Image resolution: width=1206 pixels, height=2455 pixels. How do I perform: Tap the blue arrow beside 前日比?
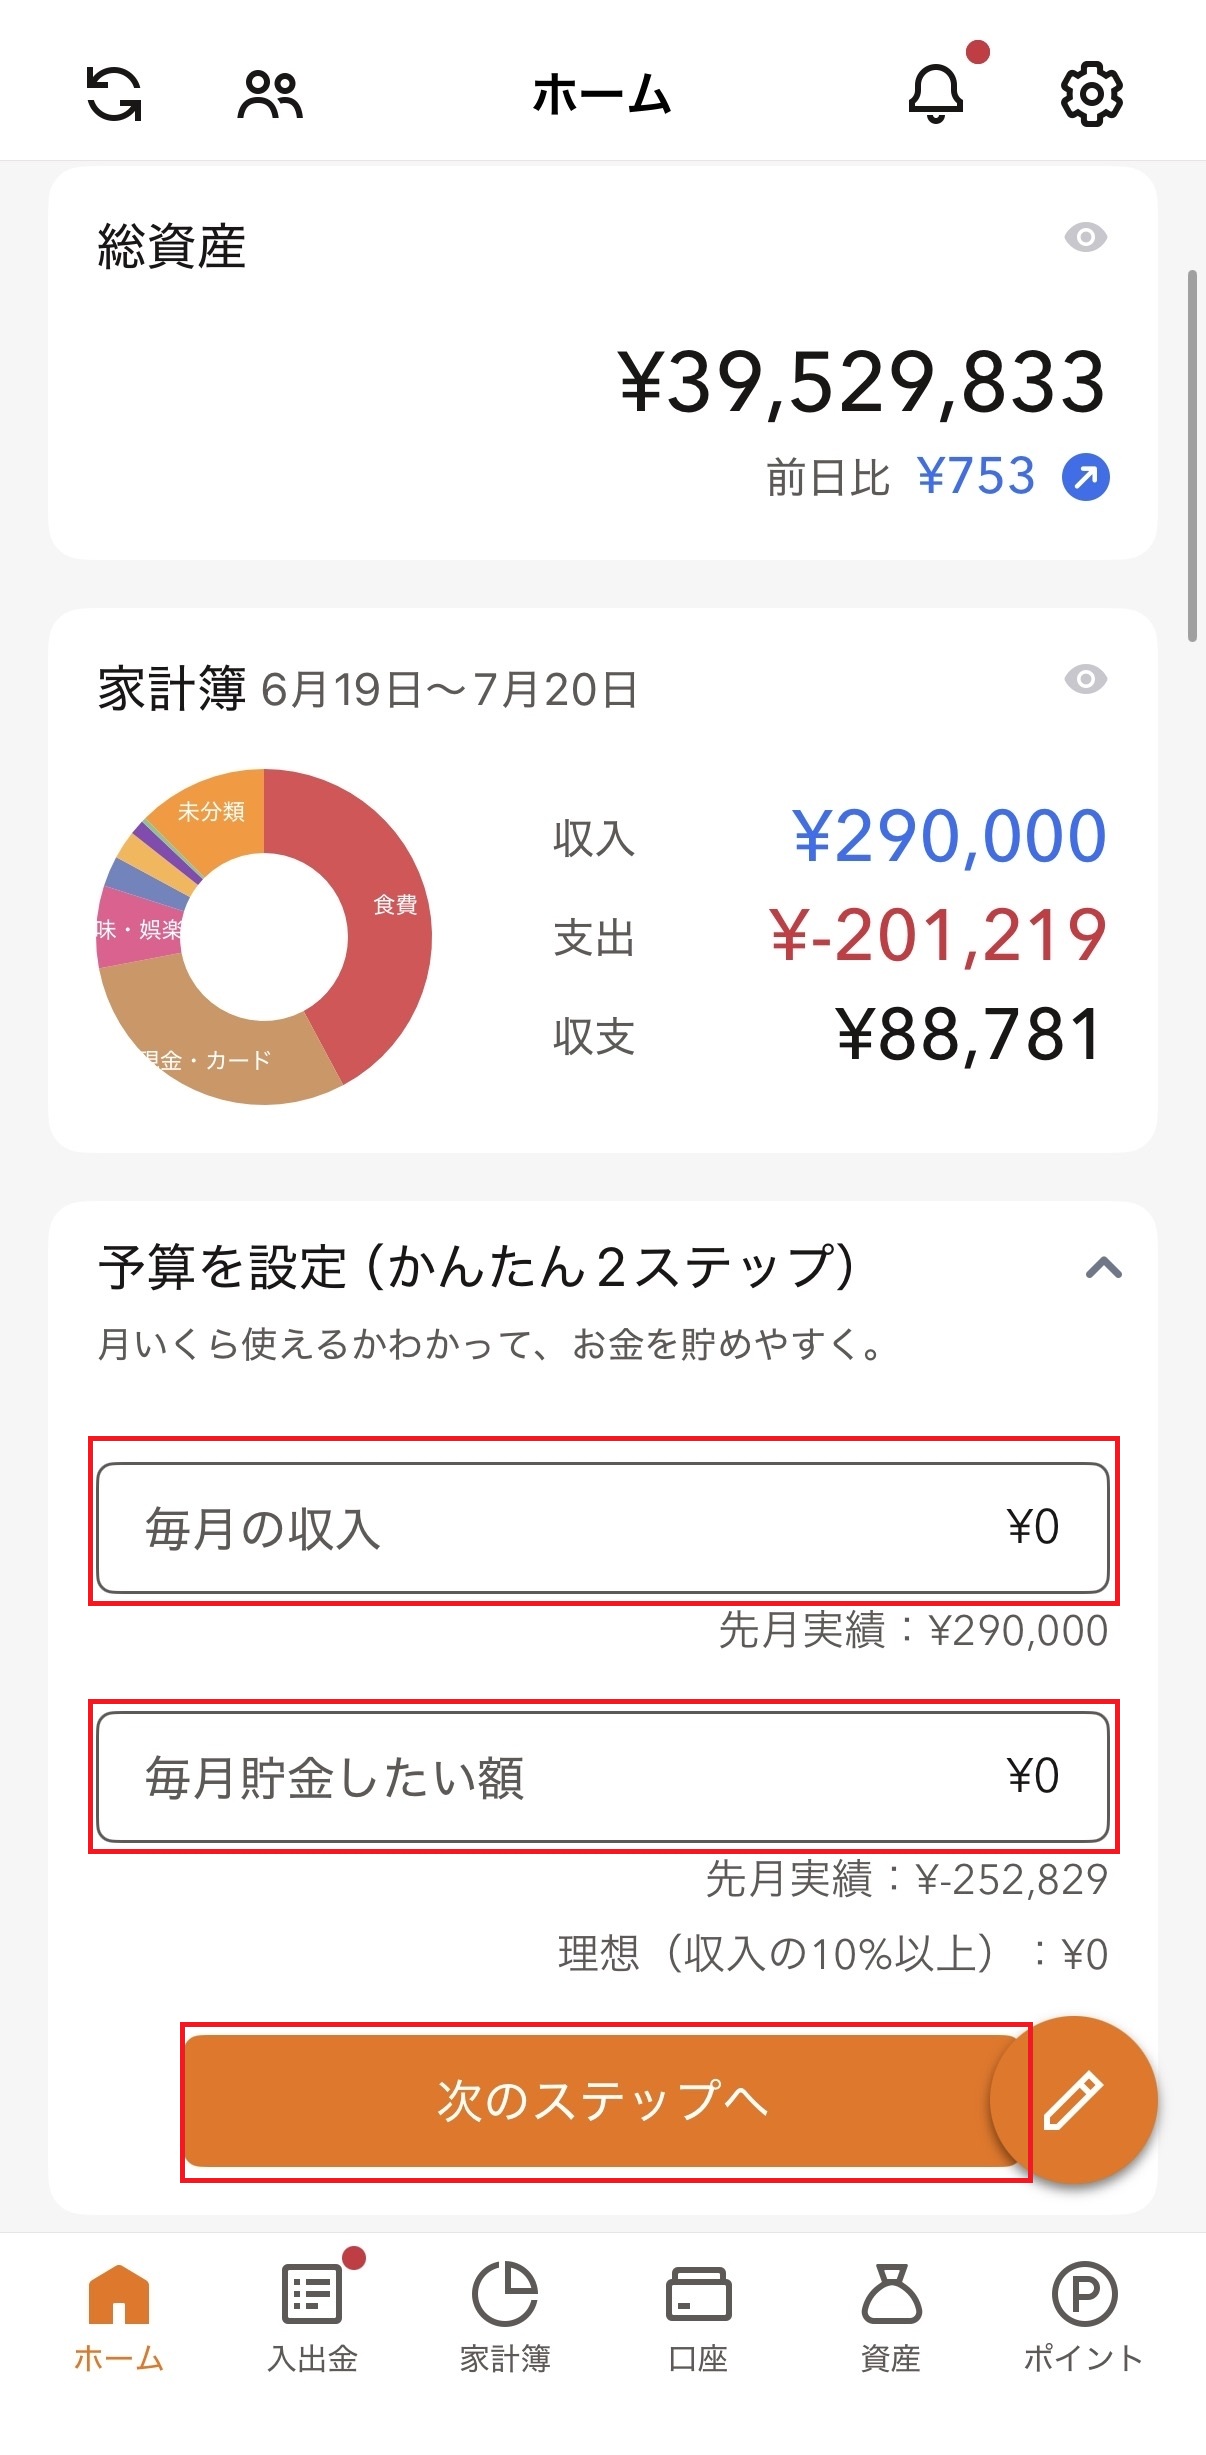[1086, 477]
